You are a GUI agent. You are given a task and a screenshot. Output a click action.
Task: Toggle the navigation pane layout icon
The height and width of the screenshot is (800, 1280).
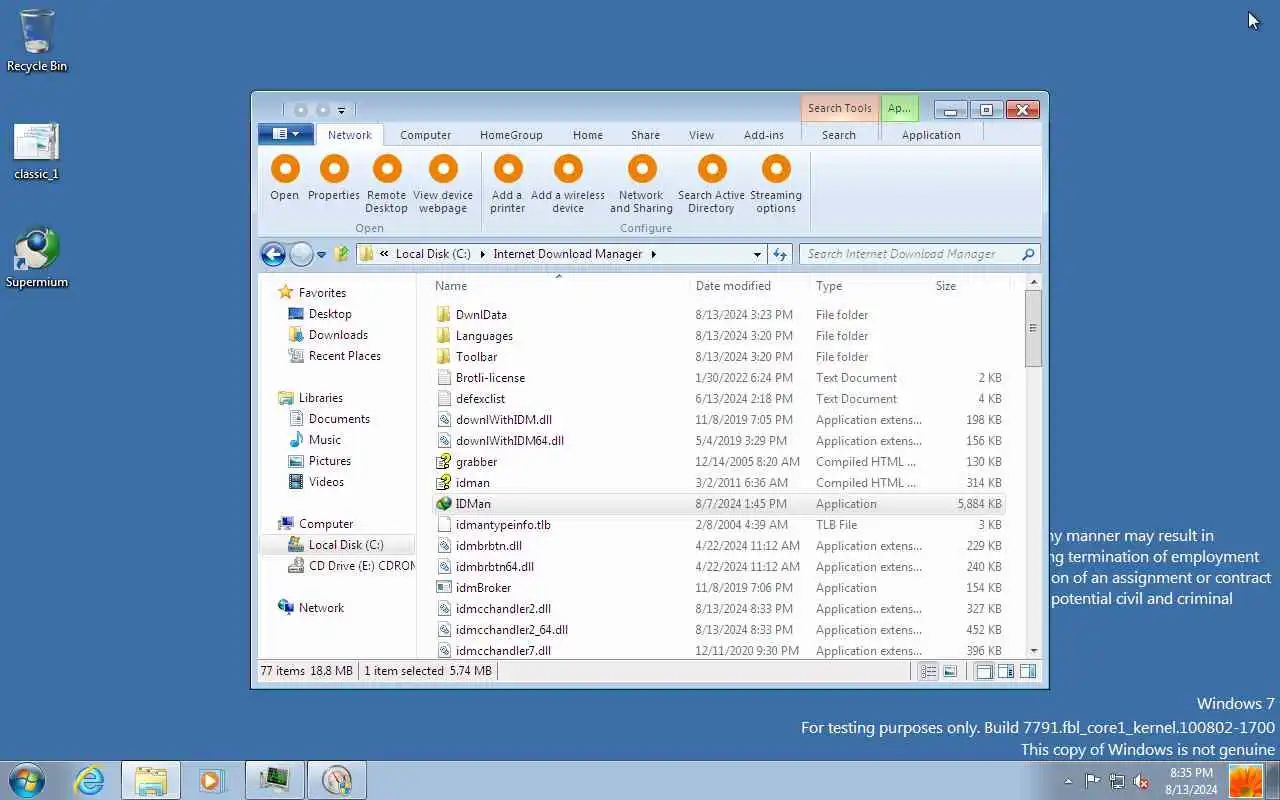coord(984,672)
